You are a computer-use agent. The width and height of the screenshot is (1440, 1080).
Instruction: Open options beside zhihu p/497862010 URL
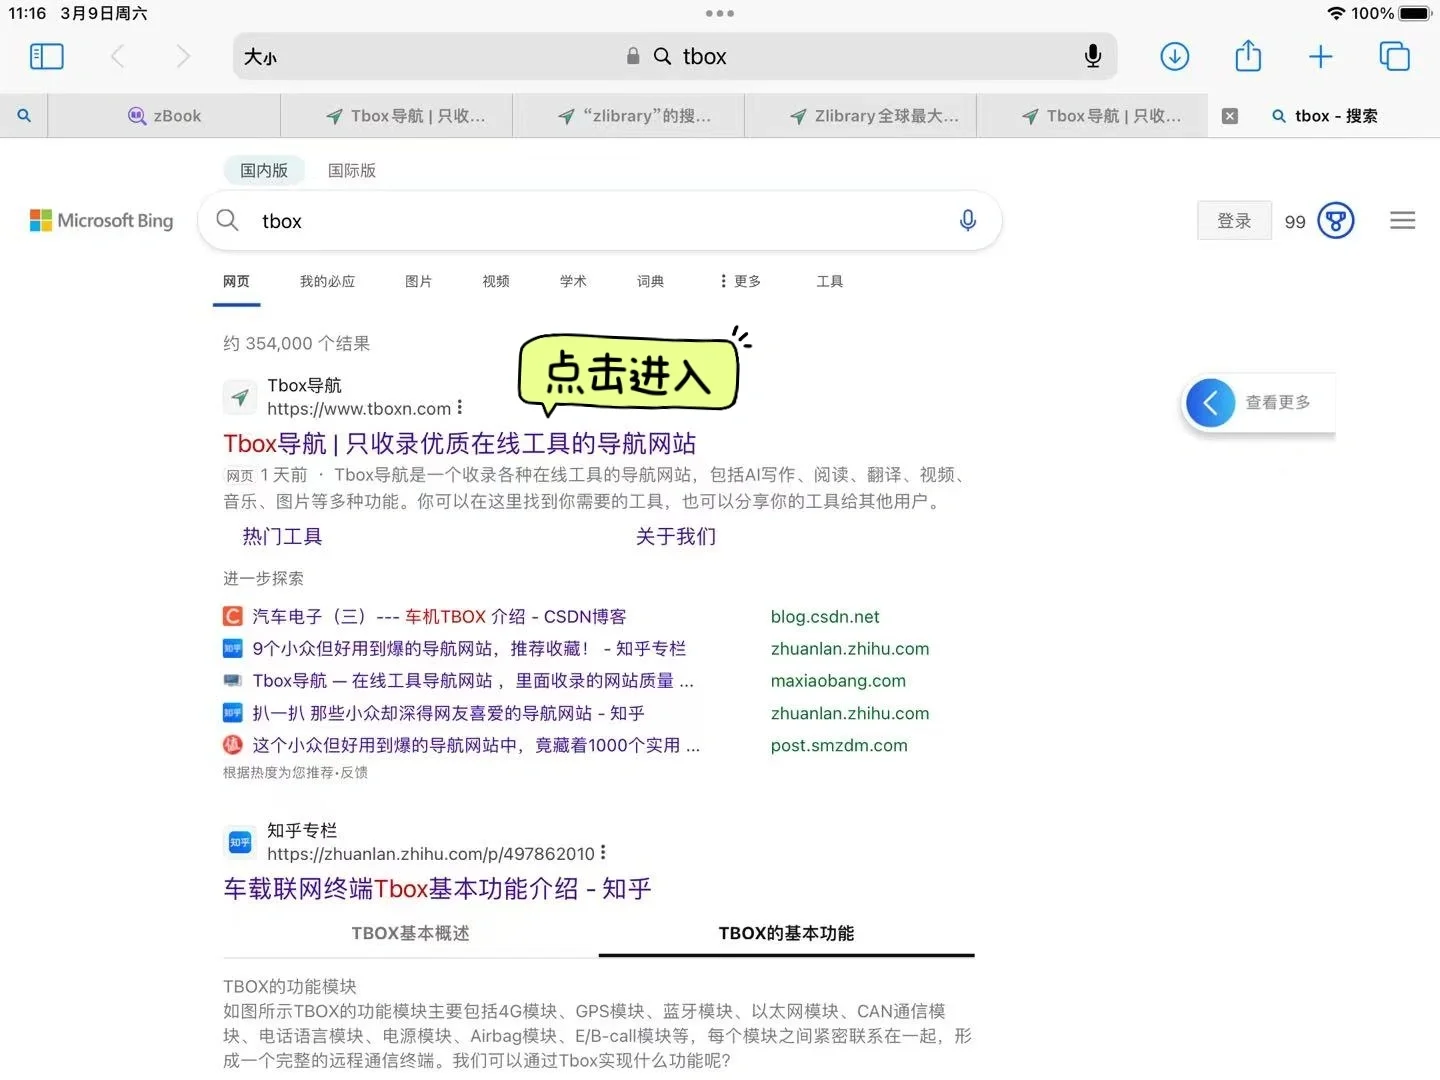603,853
